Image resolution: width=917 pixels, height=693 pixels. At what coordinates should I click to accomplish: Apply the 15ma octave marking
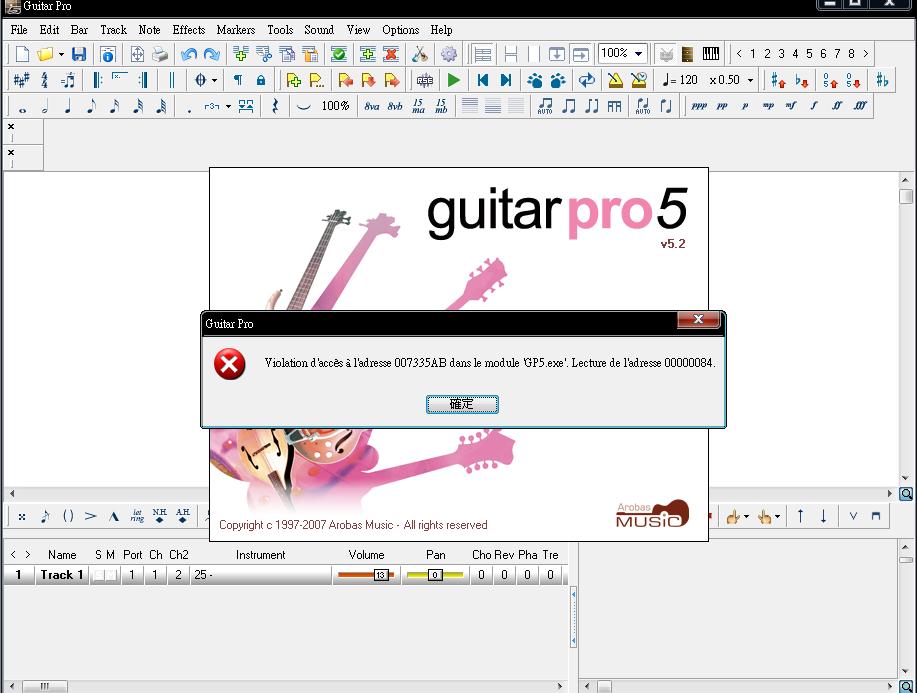tap(418, 106)
